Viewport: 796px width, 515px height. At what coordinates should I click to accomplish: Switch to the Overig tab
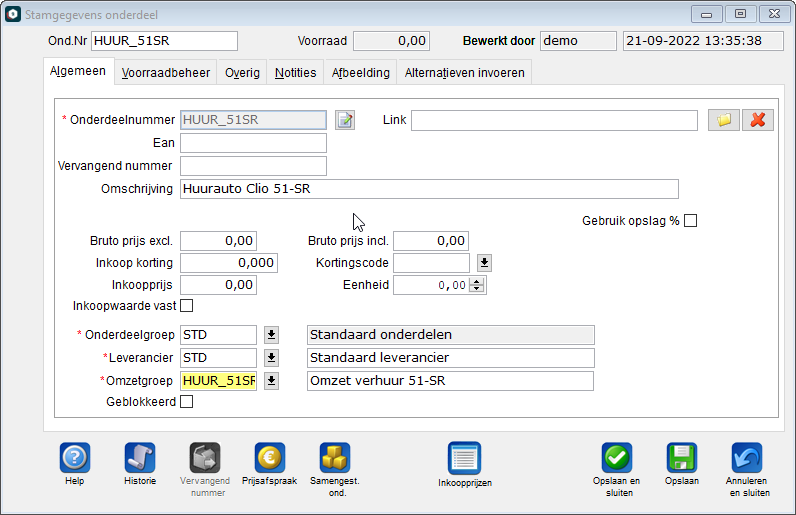pyautogui.click(x=242, y=73)
